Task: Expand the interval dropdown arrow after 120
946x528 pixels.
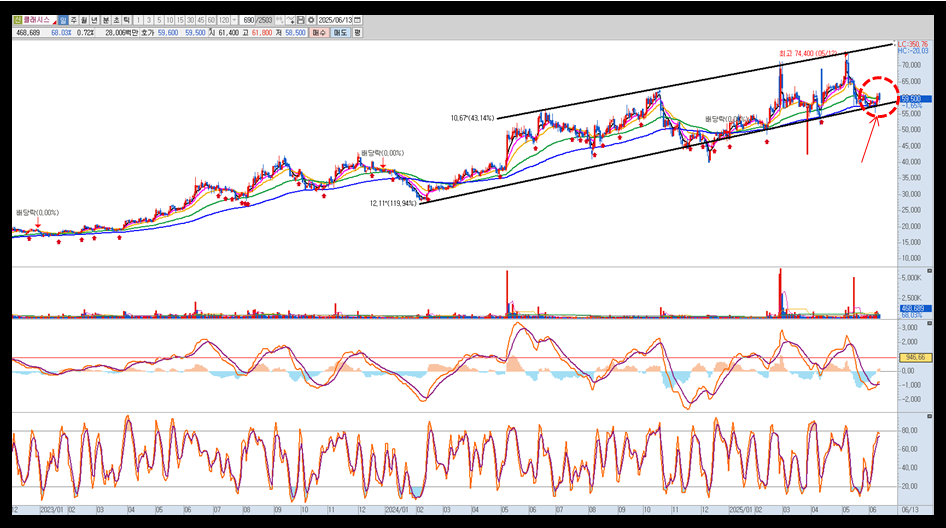Action: pos(235,21)
